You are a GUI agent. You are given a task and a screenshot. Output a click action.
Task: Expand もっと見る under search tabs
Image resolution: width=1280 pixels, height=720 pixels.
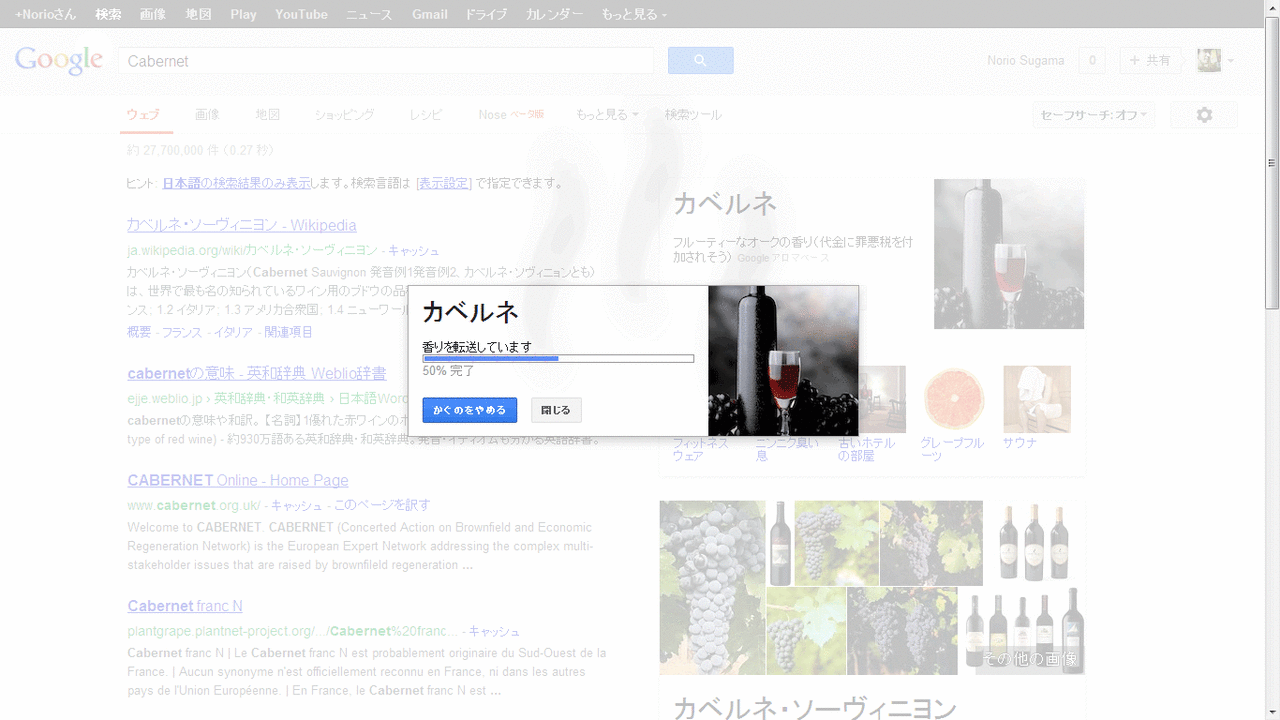click(607, 115)
